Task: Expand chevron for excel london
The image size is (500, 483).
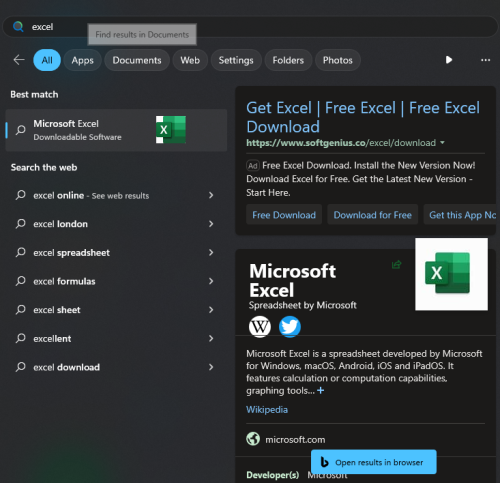Action: tap(211, 224)
